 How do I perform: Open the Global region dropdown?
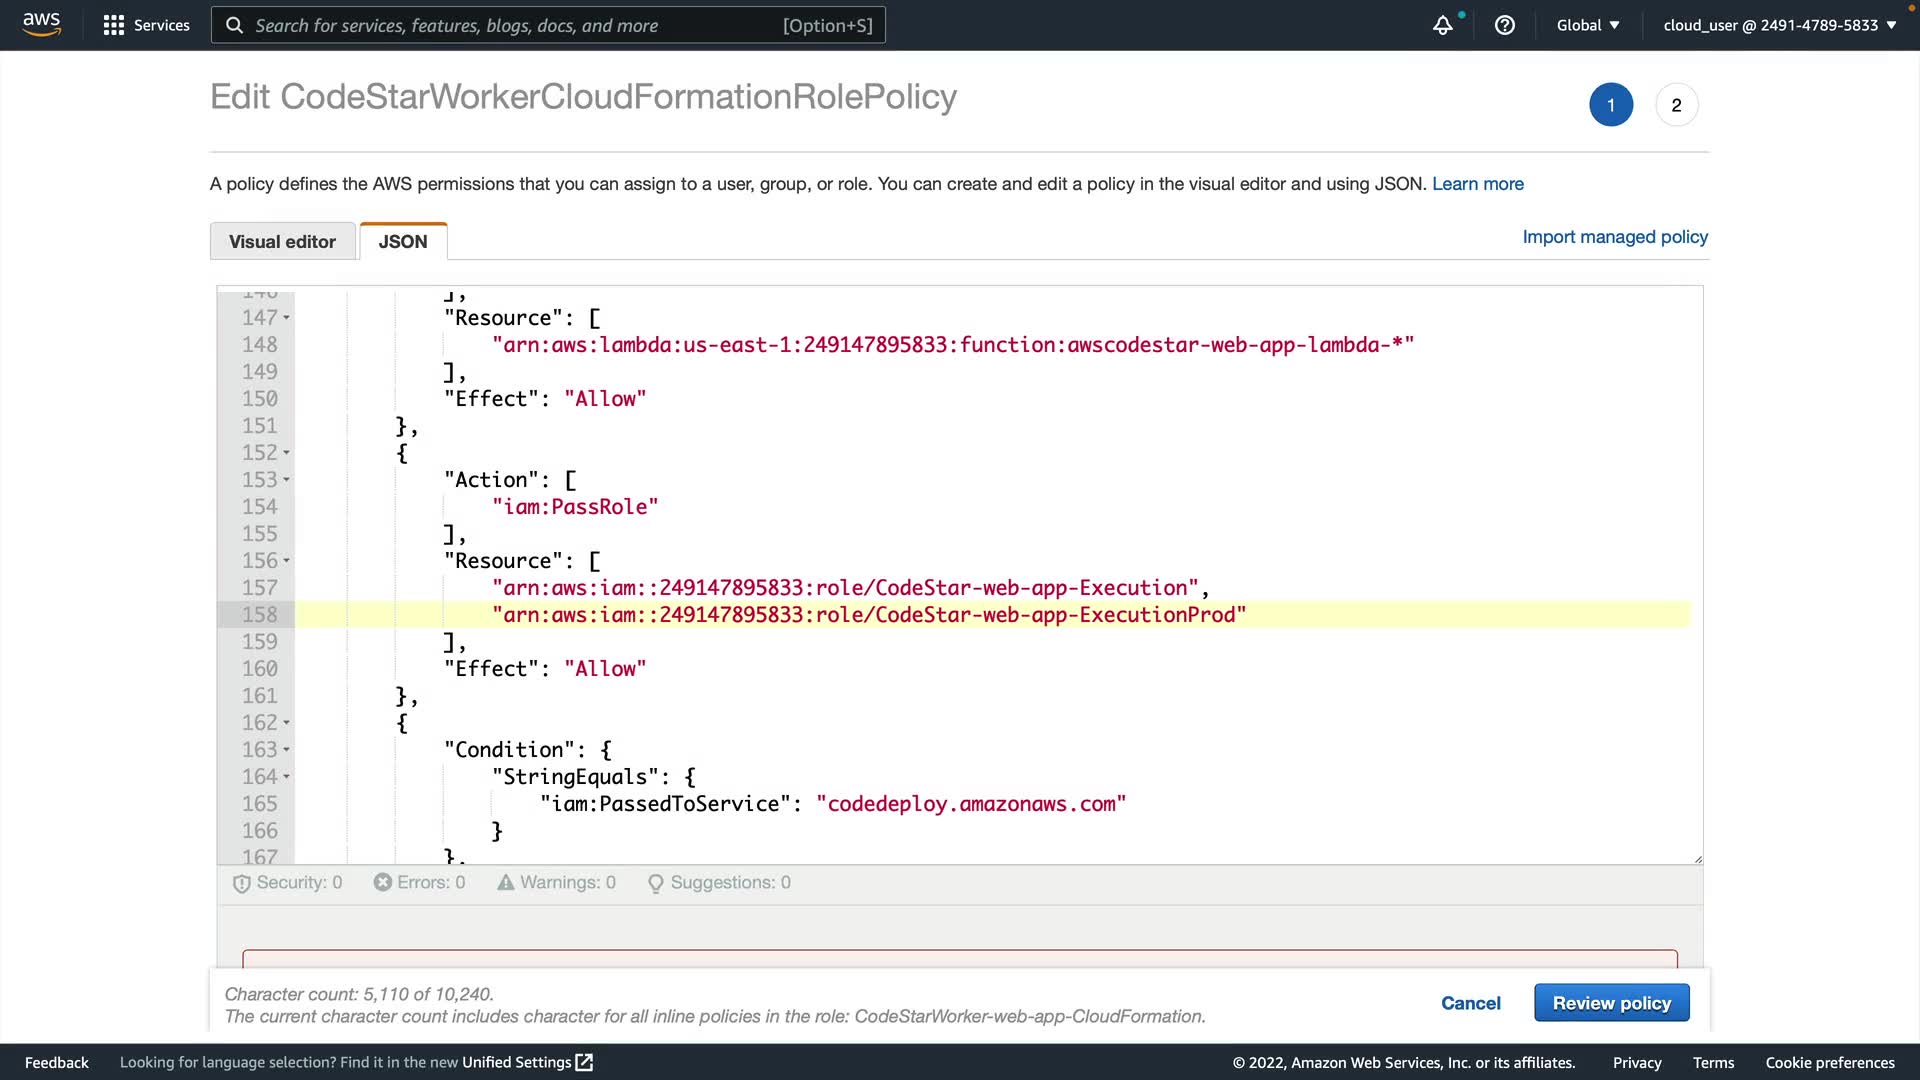click(1587, 25)
